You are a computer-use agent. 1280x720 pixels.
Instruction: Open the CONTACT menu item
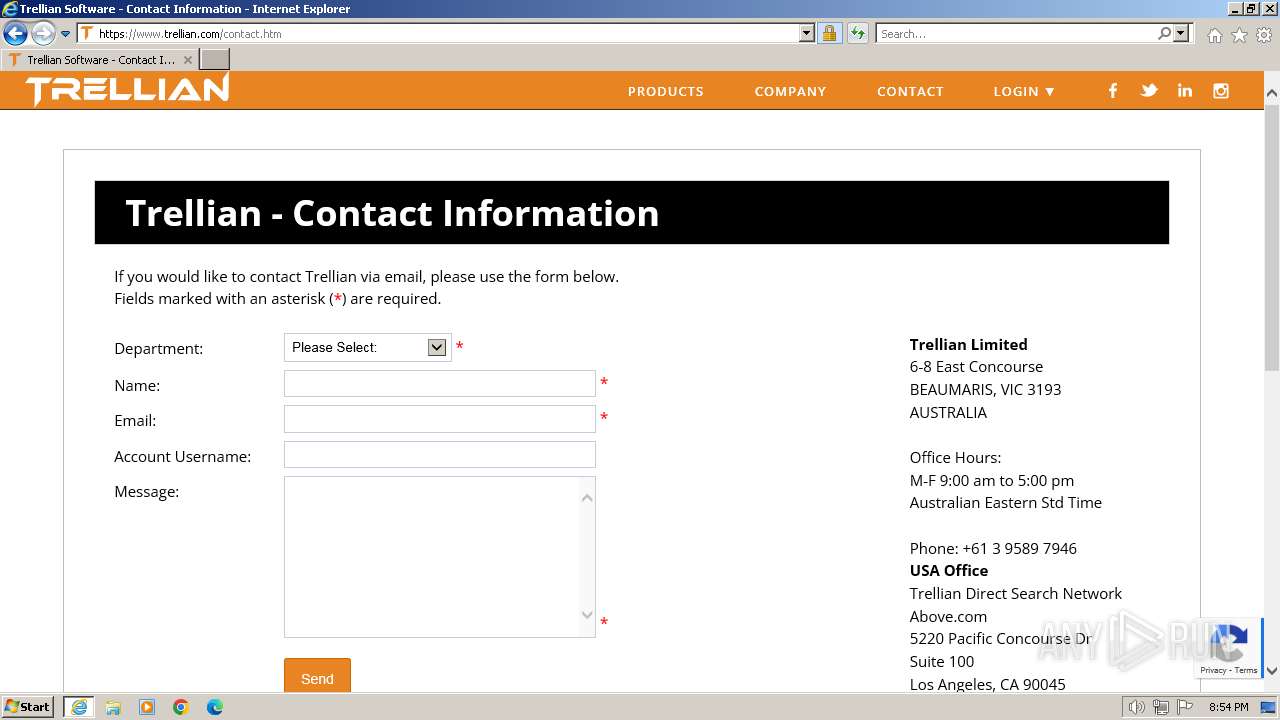[x=910, y=91]
